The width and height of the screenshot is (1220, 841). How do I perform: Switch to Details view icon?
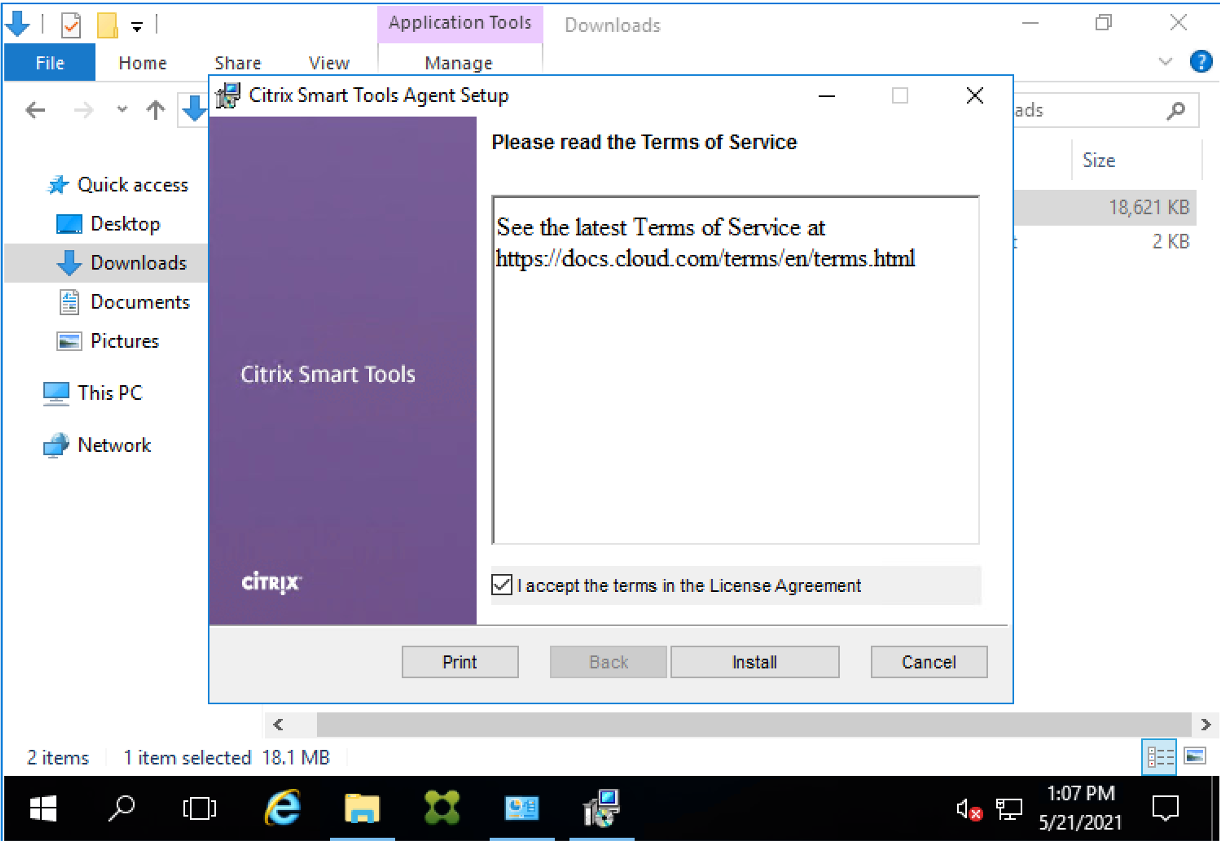point(1160,757)
